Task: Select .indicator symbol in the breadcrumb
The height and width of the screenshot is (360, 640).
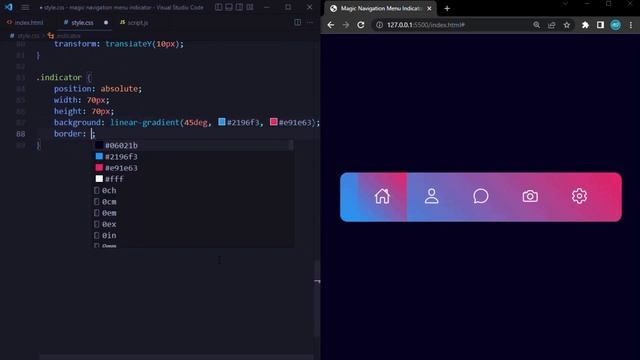Action: pyautogui.click(x=64, y=36)
